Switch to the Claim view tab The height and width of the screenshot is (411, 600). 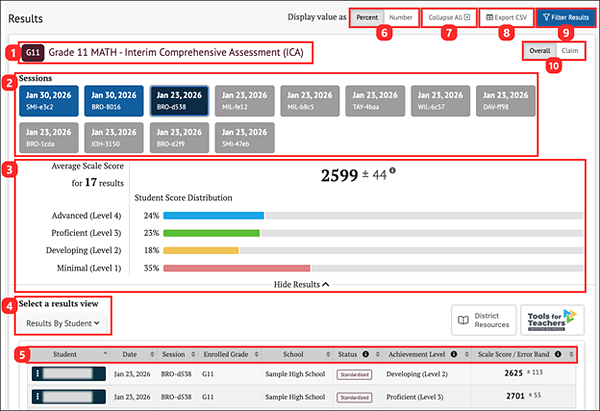coord(570,51)
